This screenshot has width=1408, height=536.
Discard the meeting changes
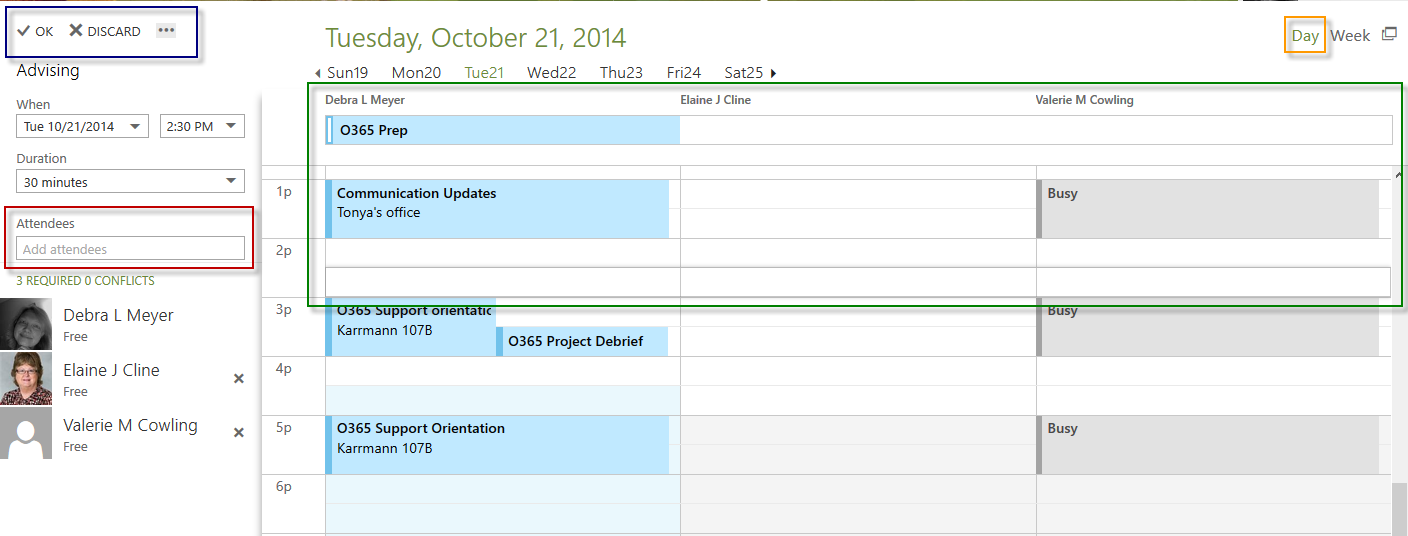tap(104, 31)
